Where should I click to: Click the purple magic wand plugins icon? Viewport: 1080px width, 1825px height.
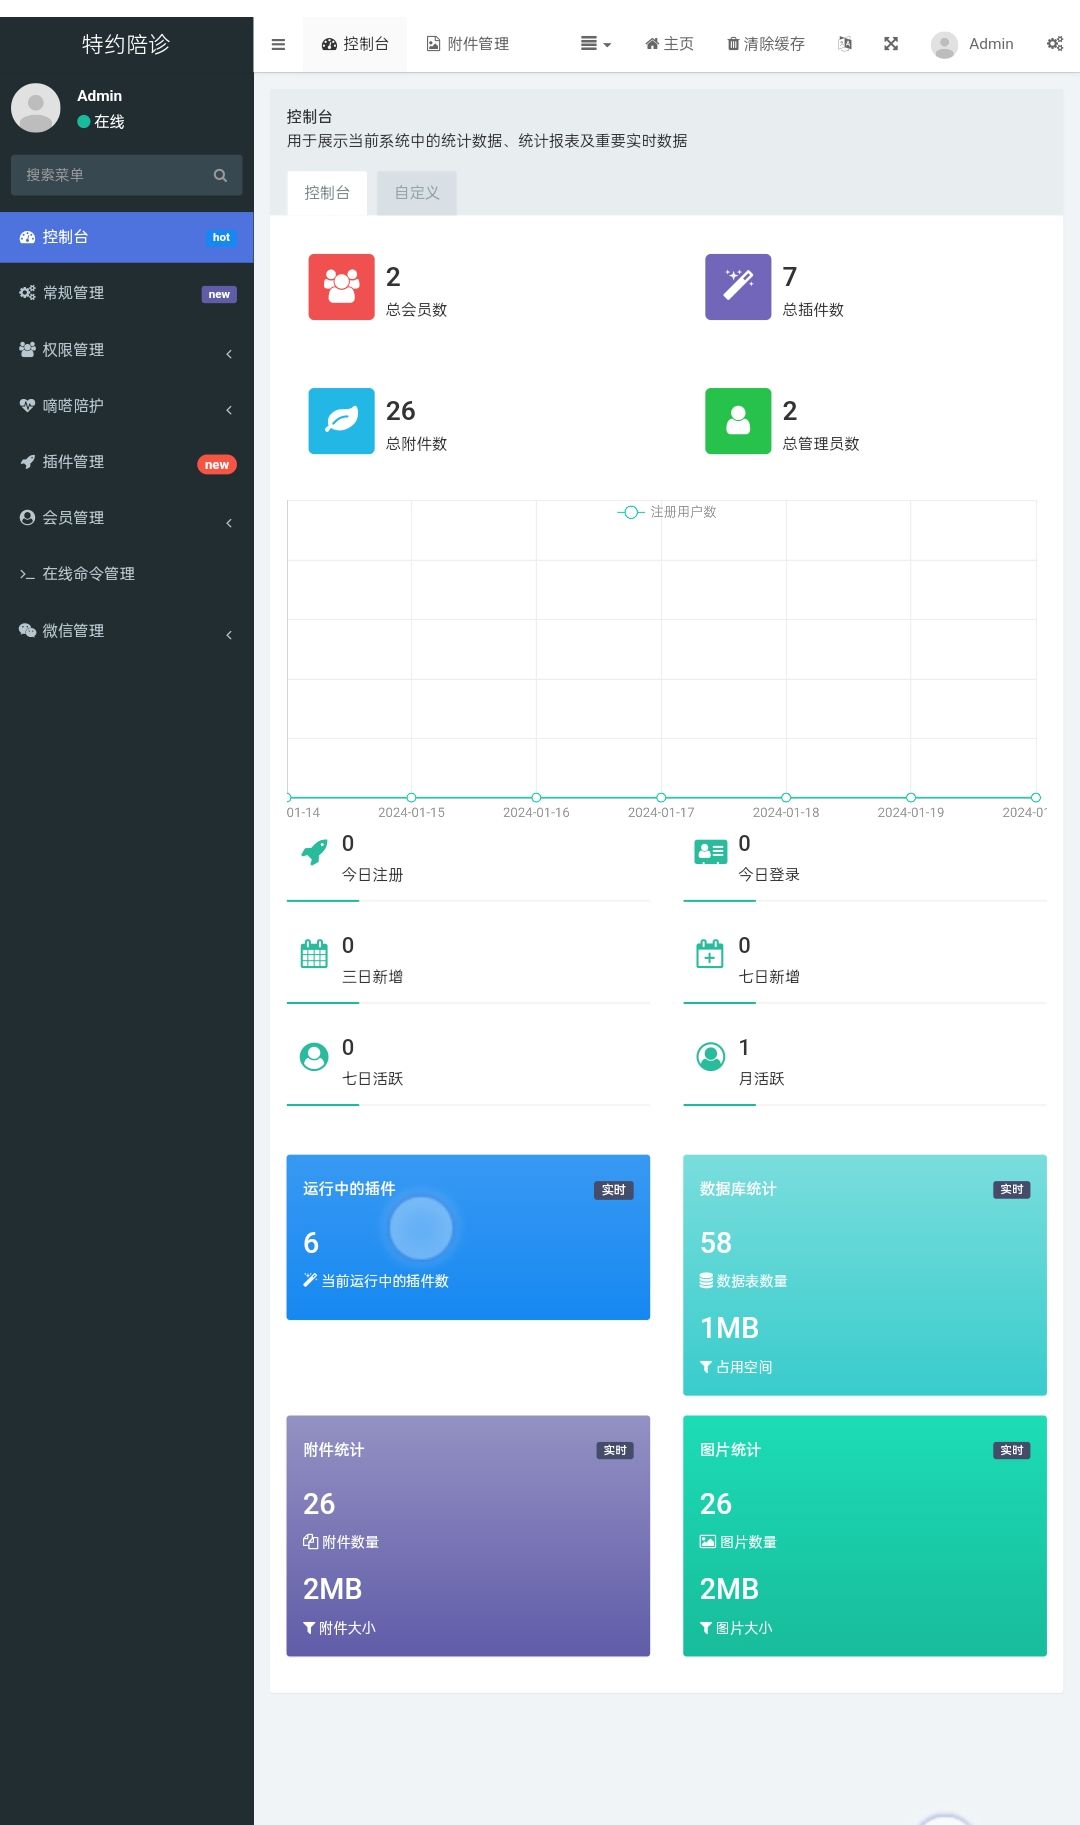[x=738, y=287]
